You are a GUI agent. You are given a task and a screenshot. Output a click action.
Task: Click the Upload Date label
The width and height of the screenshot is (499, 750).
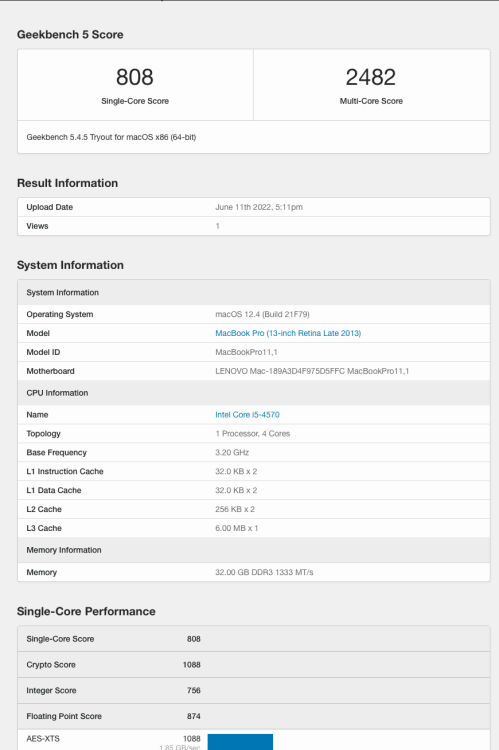50,207
